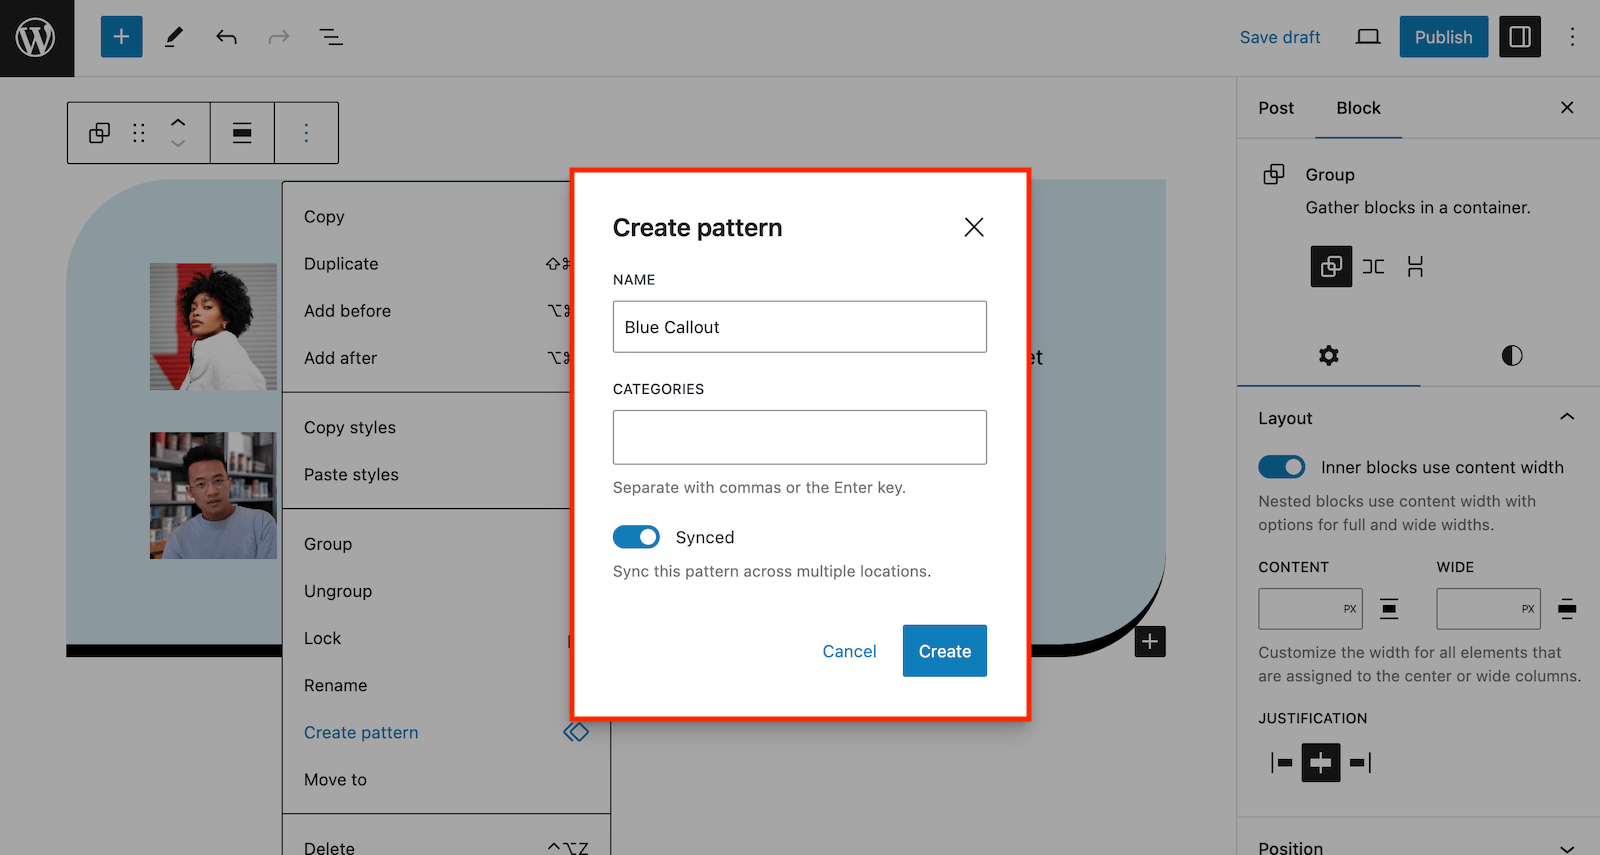Justify items right
Viewport: 1600px width, 855px height.
tap(1360, 763)
